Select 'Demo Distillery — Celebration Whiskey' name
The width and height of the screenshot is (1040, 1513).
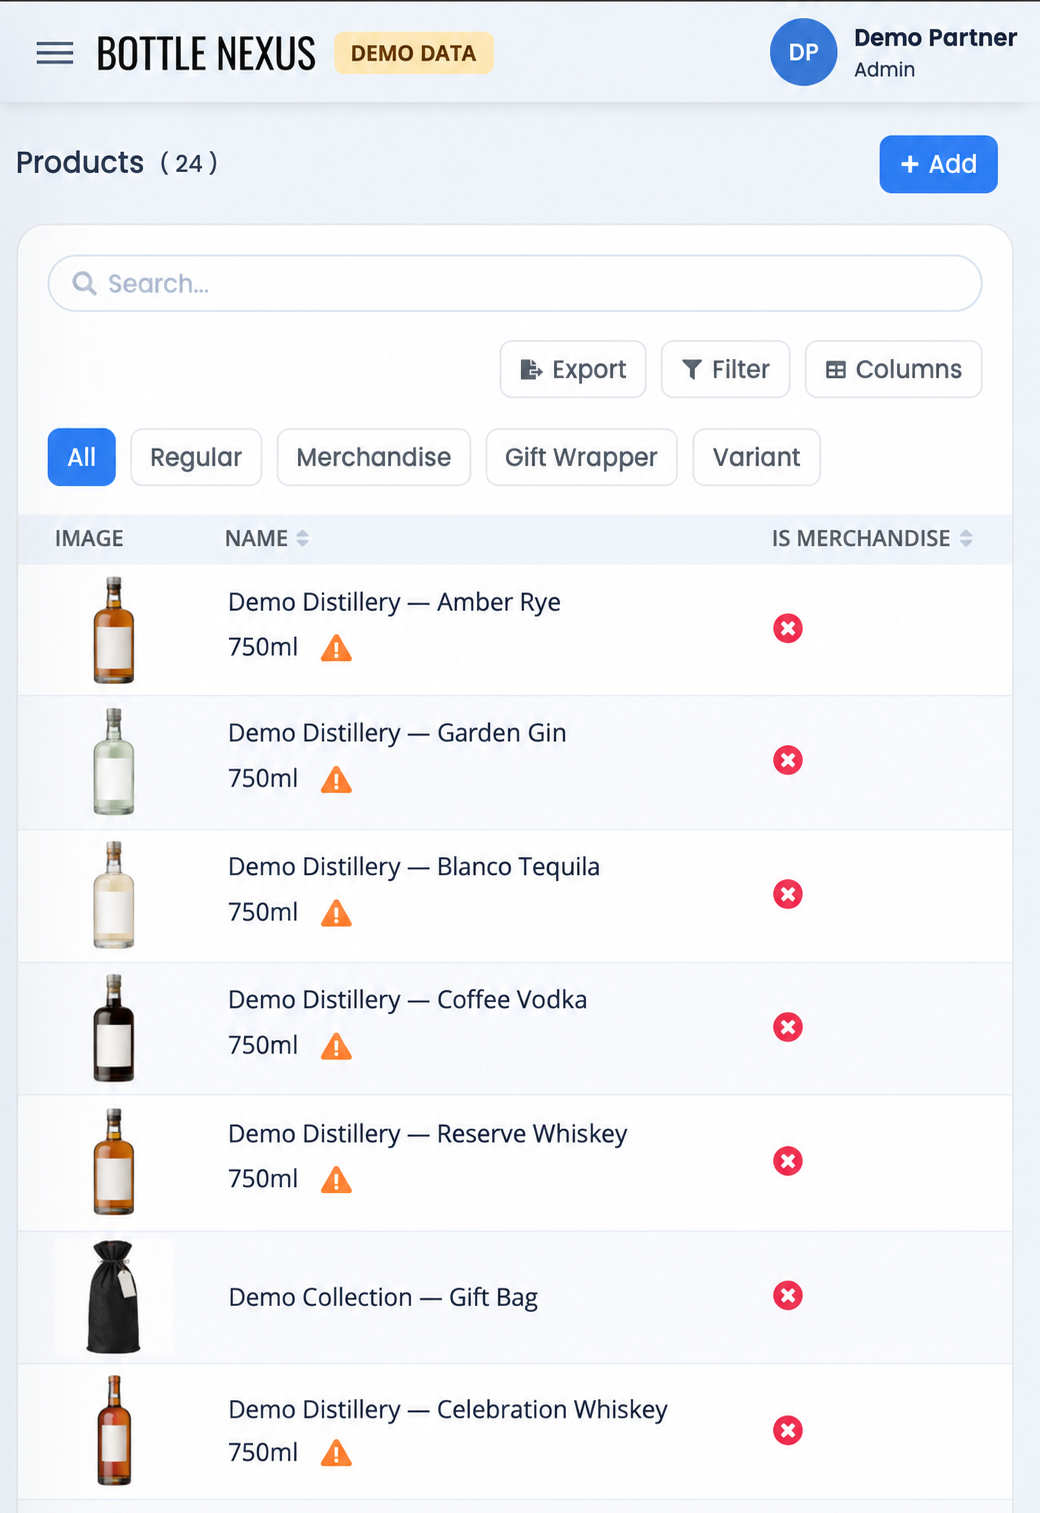click(448, 1410)
